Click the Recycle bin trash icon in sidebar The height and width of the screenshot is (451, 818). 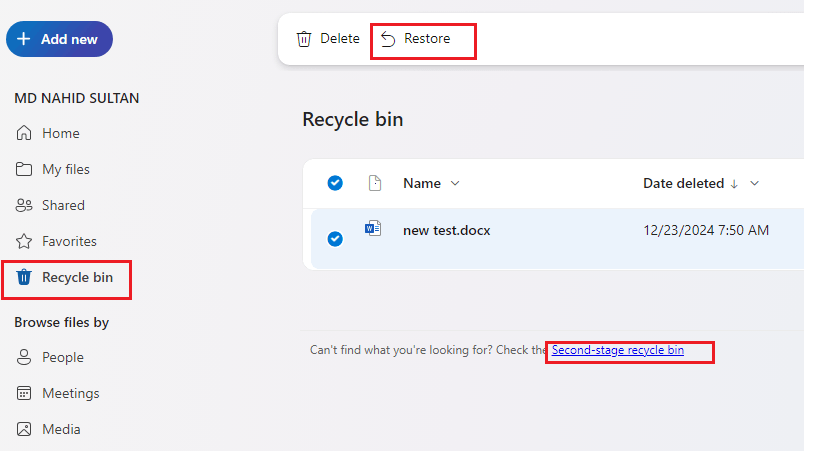pyautogui.click(x=24, y=277)
